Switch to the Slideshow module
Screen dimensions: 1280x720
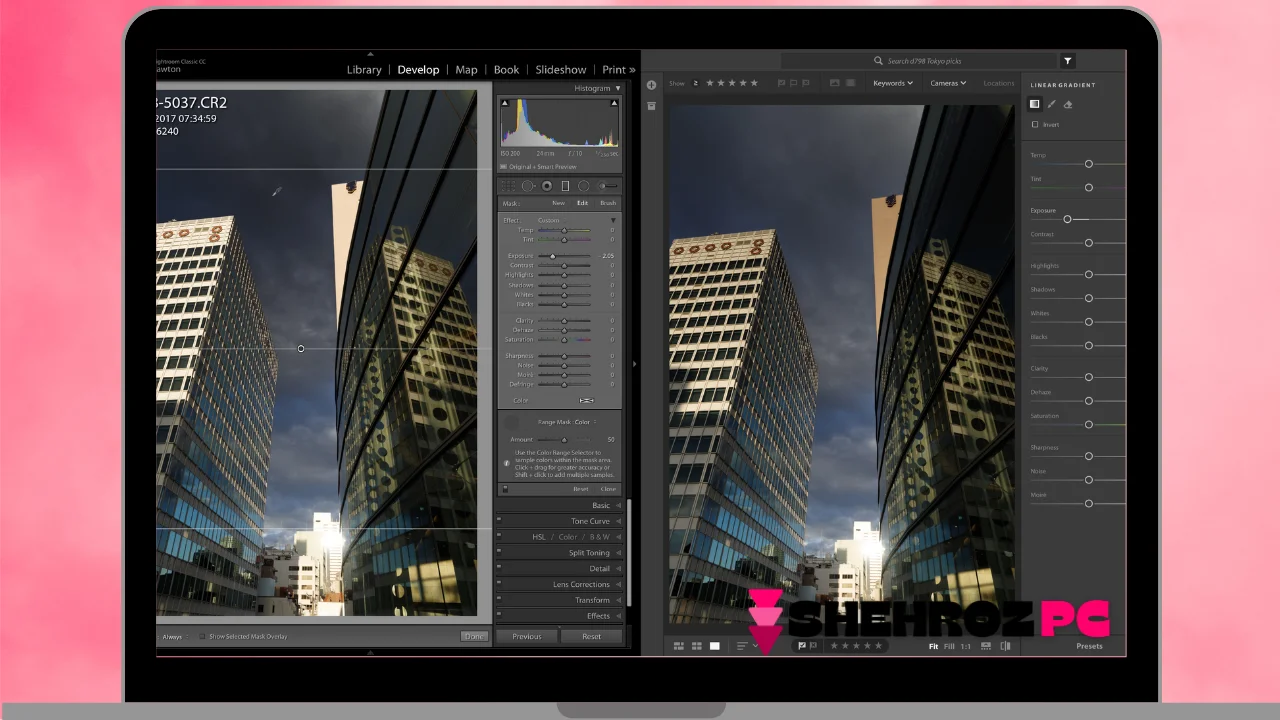(x=561, y=70)
